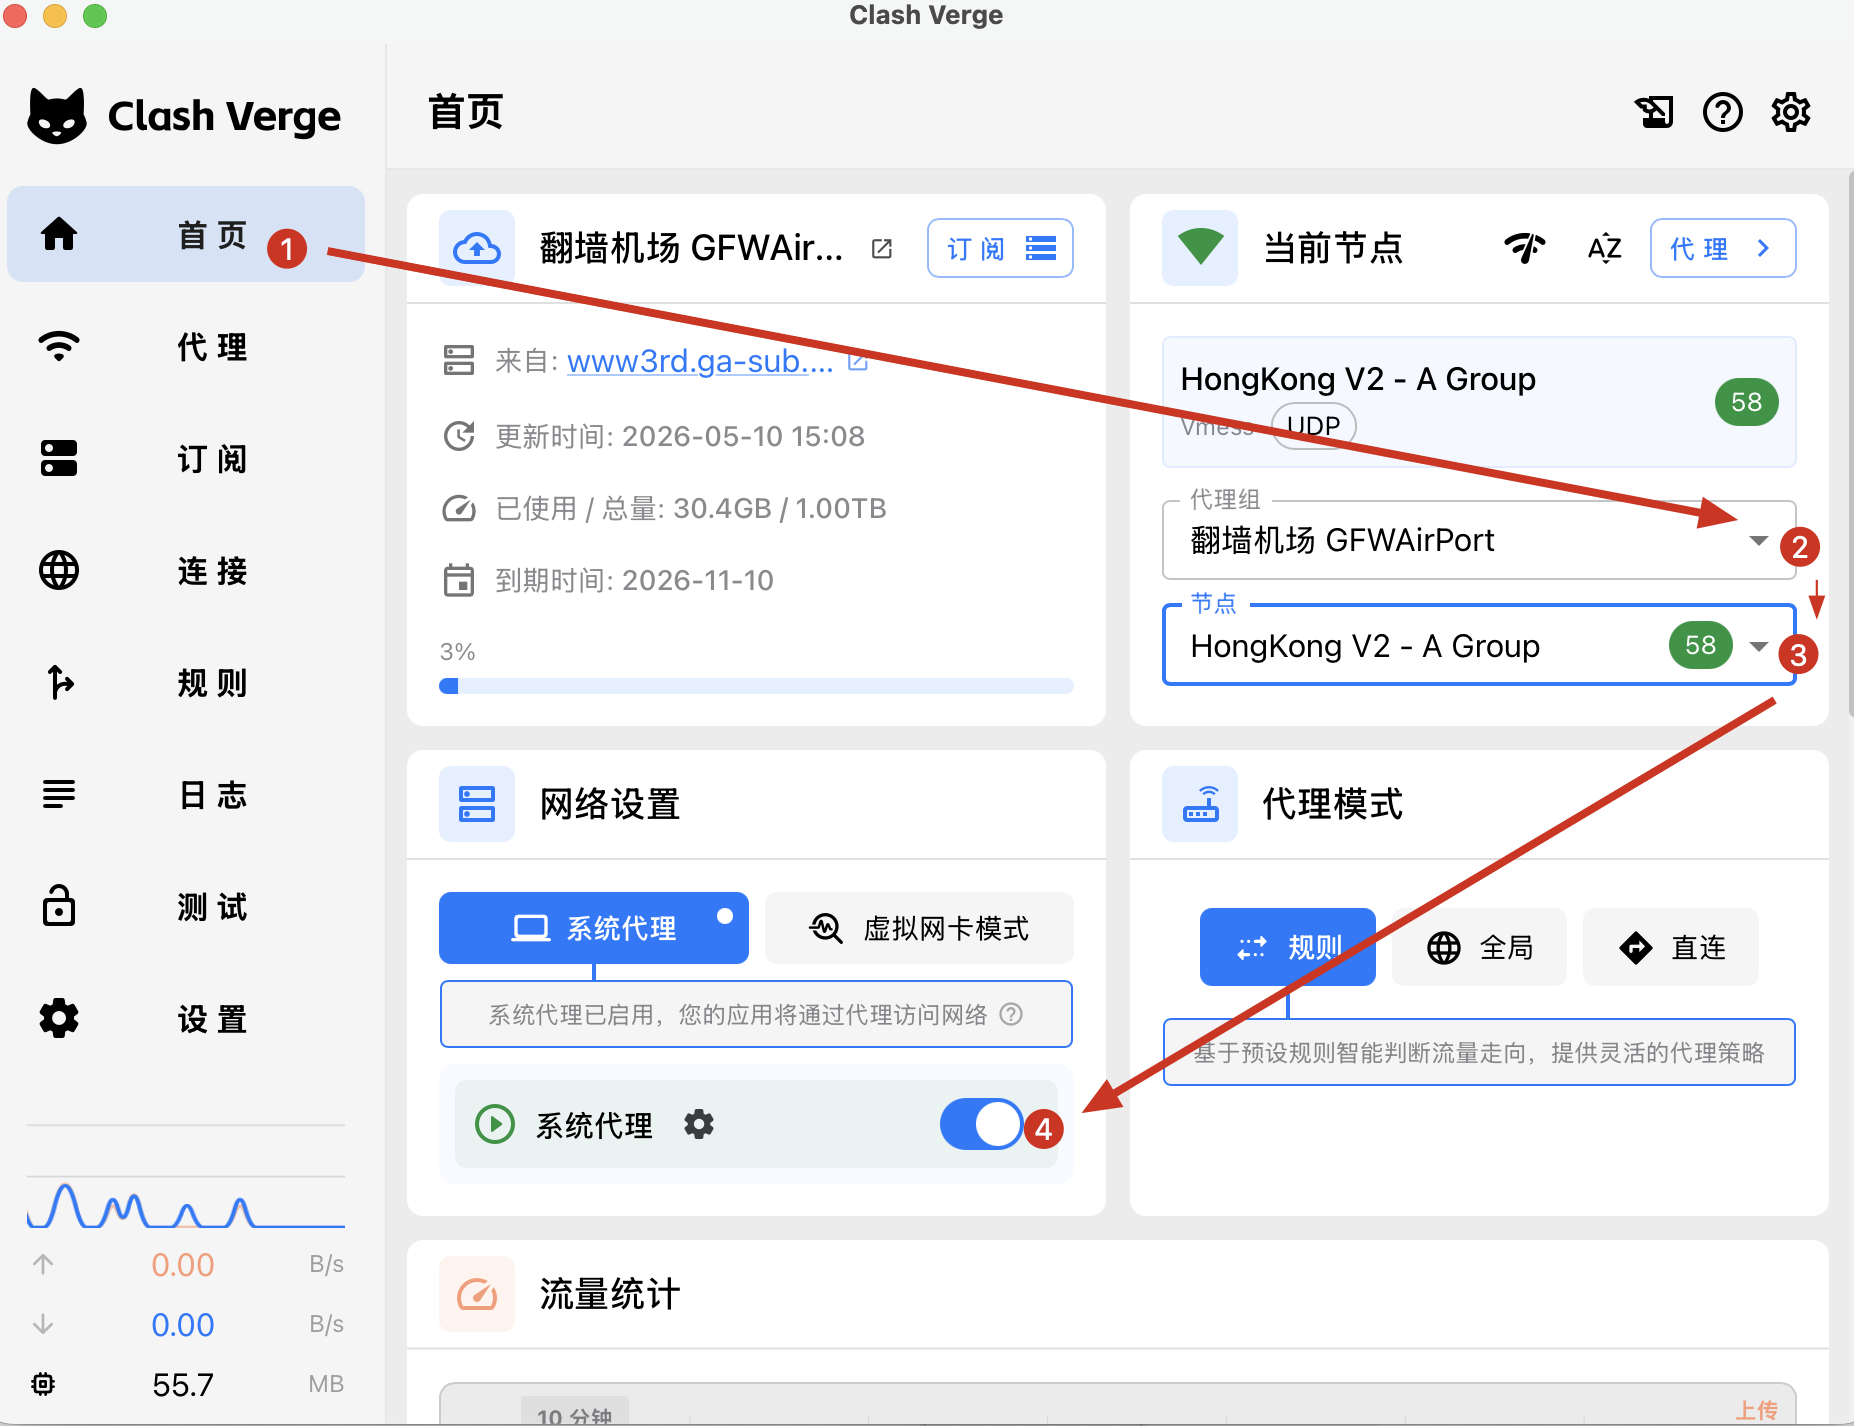Open 订阅 subscriptions sidebar item
Viewport: 1854px width, 1426px height.
tap(186, 458)
